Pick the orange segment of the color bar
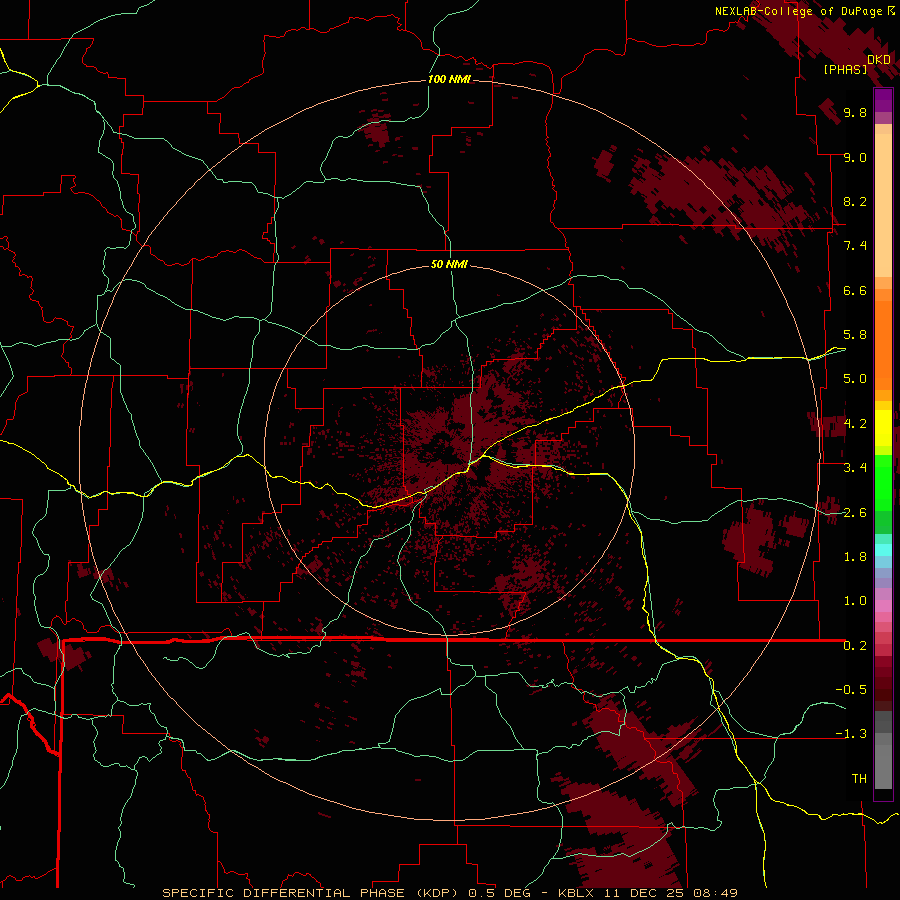This screenshot has width=900, height=900. pos(883,344)
